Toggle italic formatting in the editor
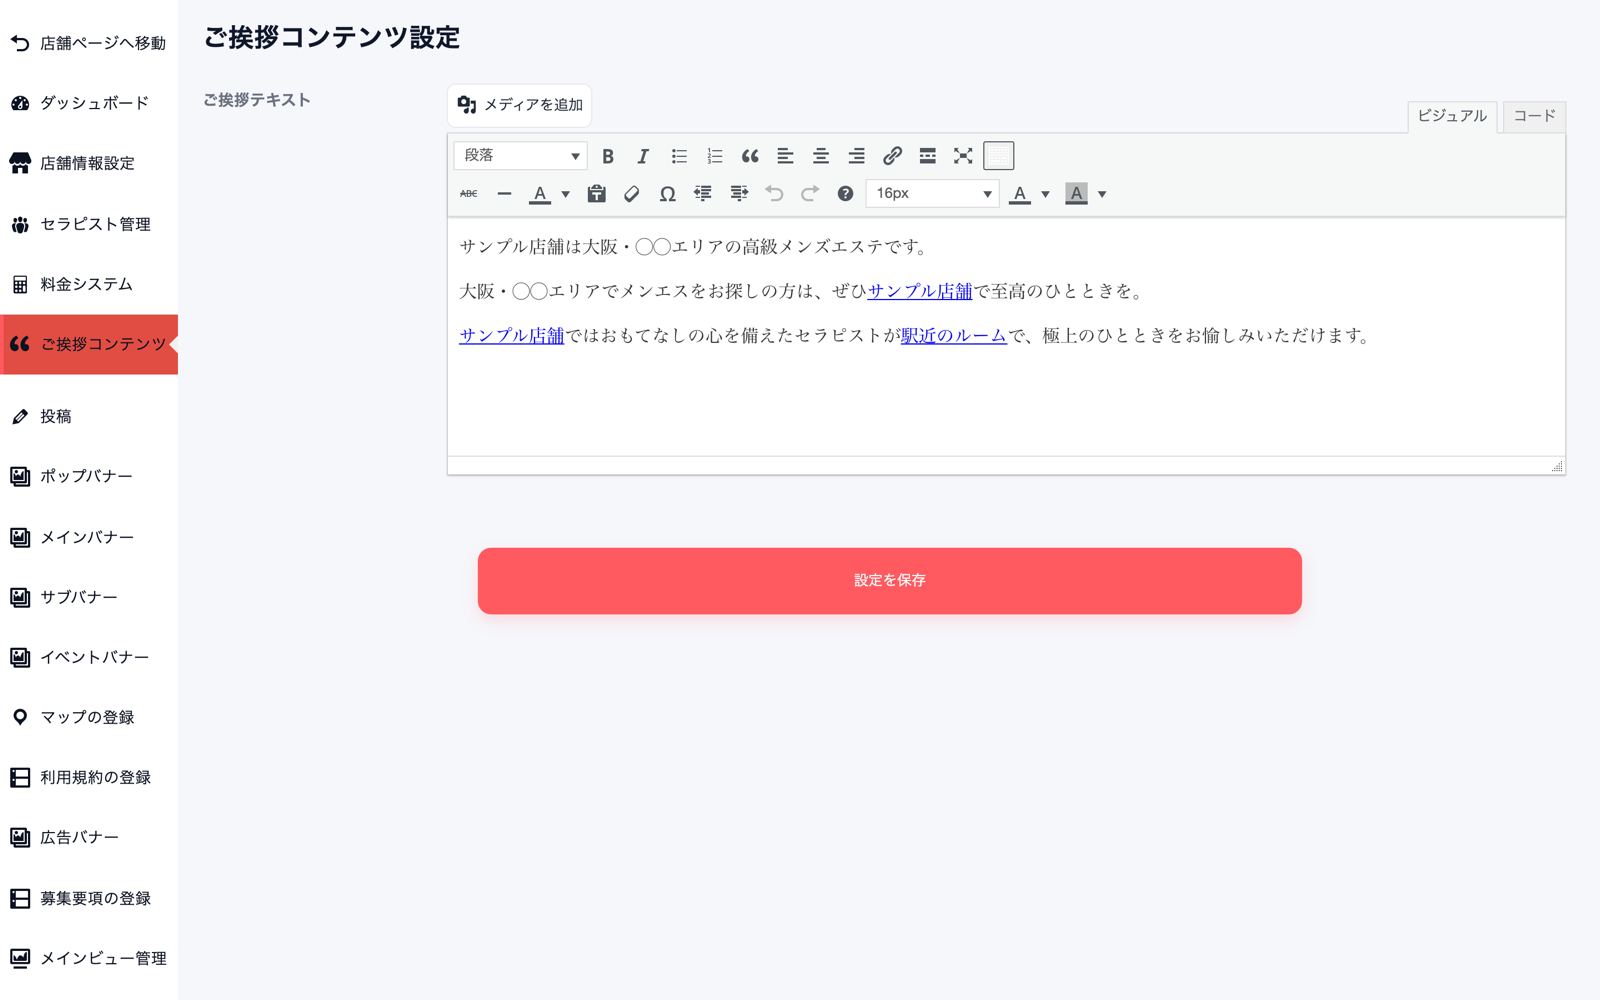This screenshot has height=1000, width=1600. [643, 156]
